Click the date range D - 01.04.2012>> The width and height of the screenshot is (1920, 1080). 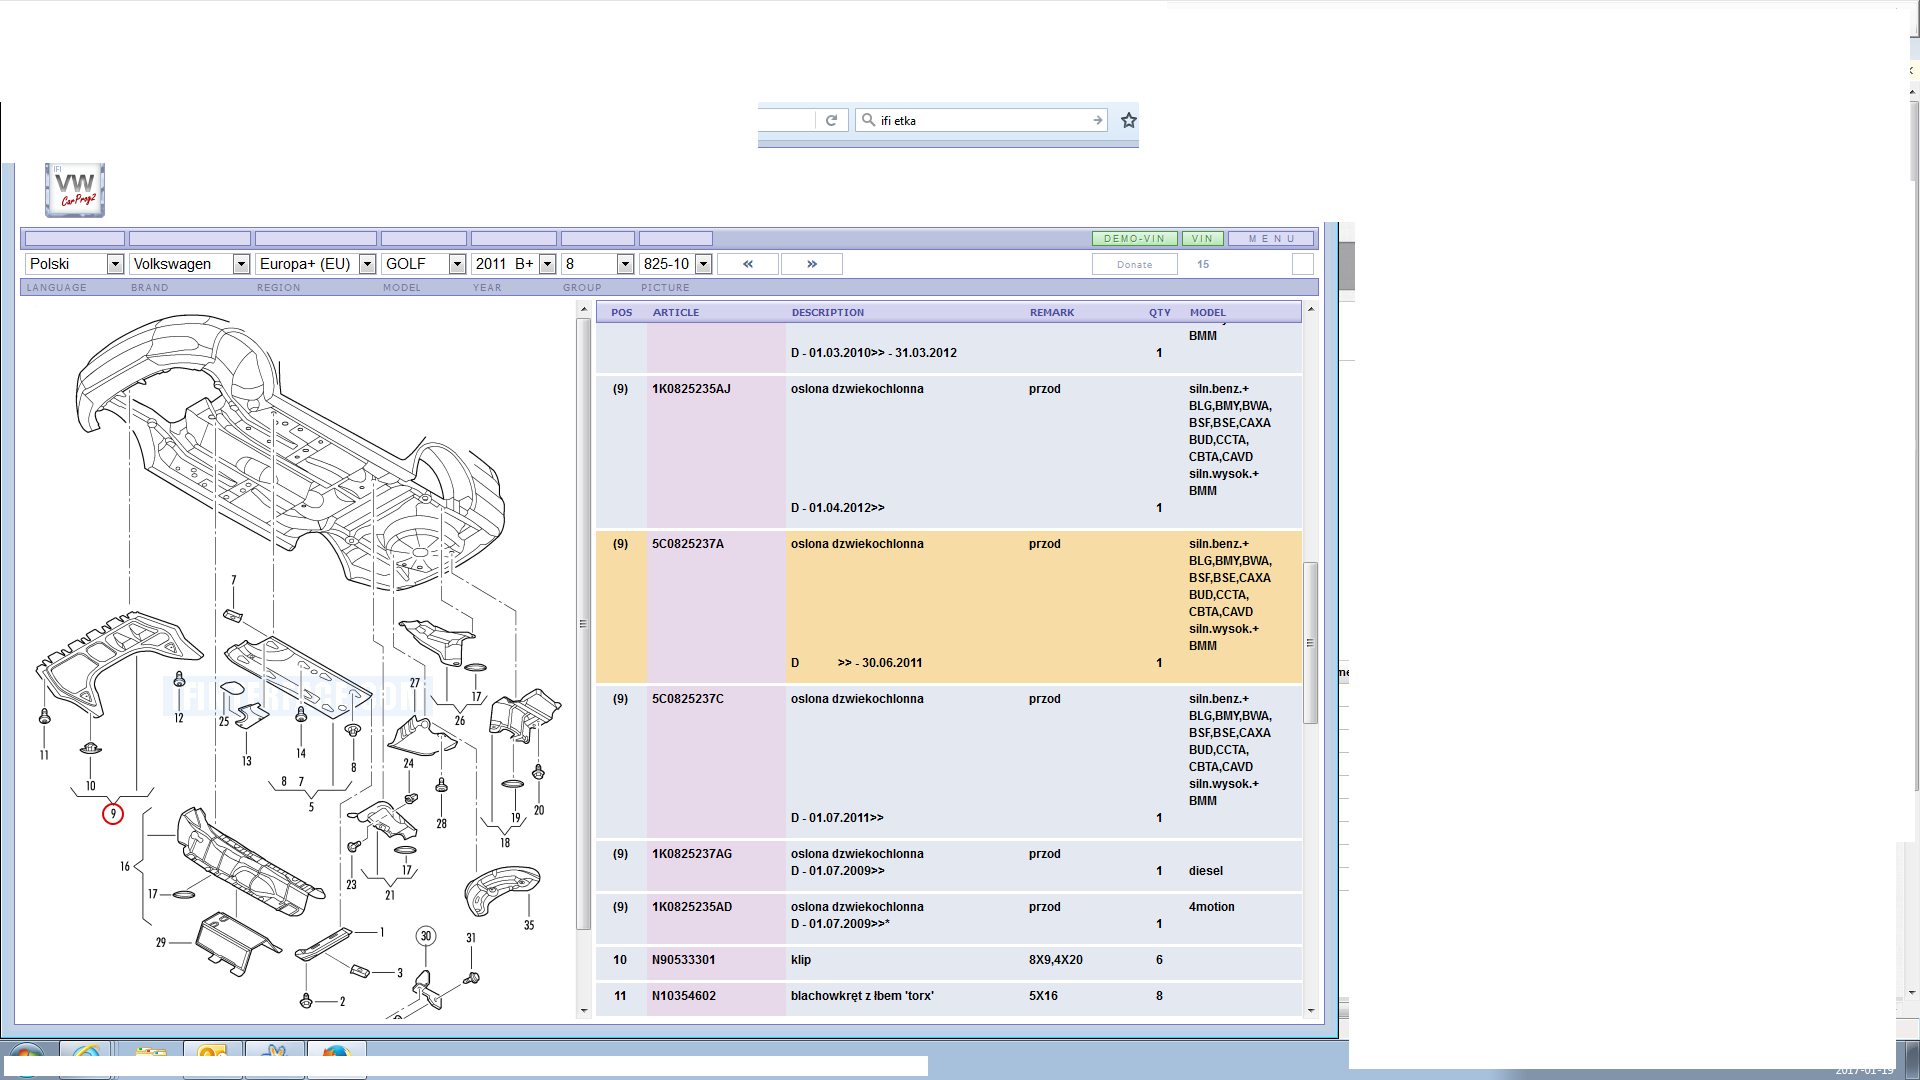click(838, 508)
